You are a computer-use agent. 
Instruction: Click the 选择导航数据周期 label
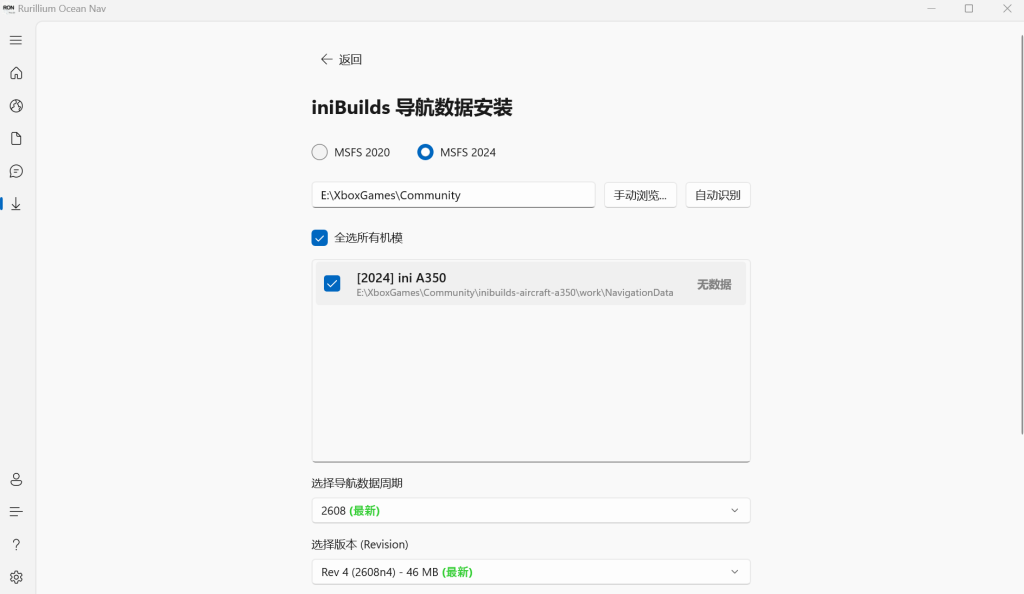pyautogui.click(x=357, y=483)
